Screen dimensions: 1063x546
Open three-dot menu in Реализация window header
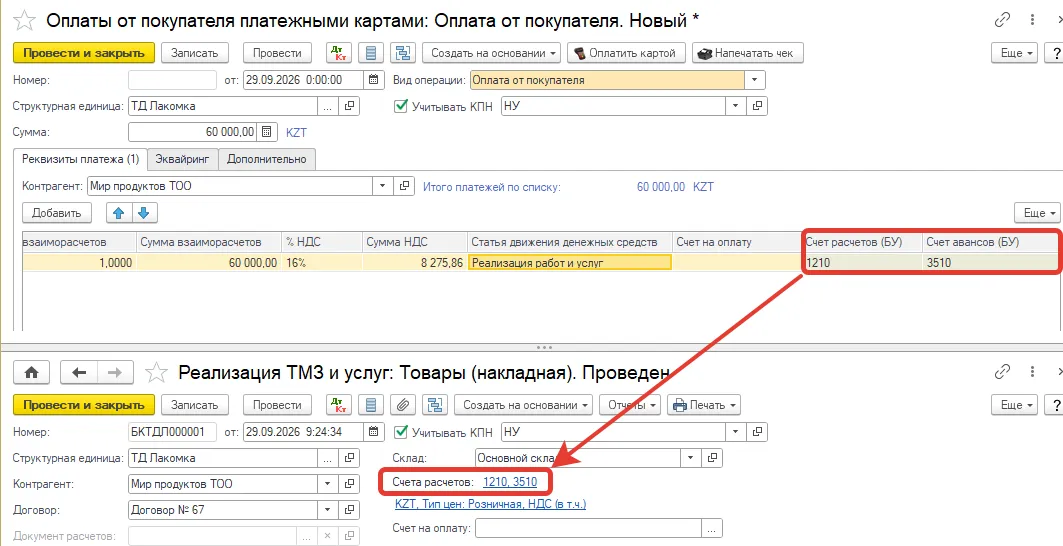click(1032, 372)
